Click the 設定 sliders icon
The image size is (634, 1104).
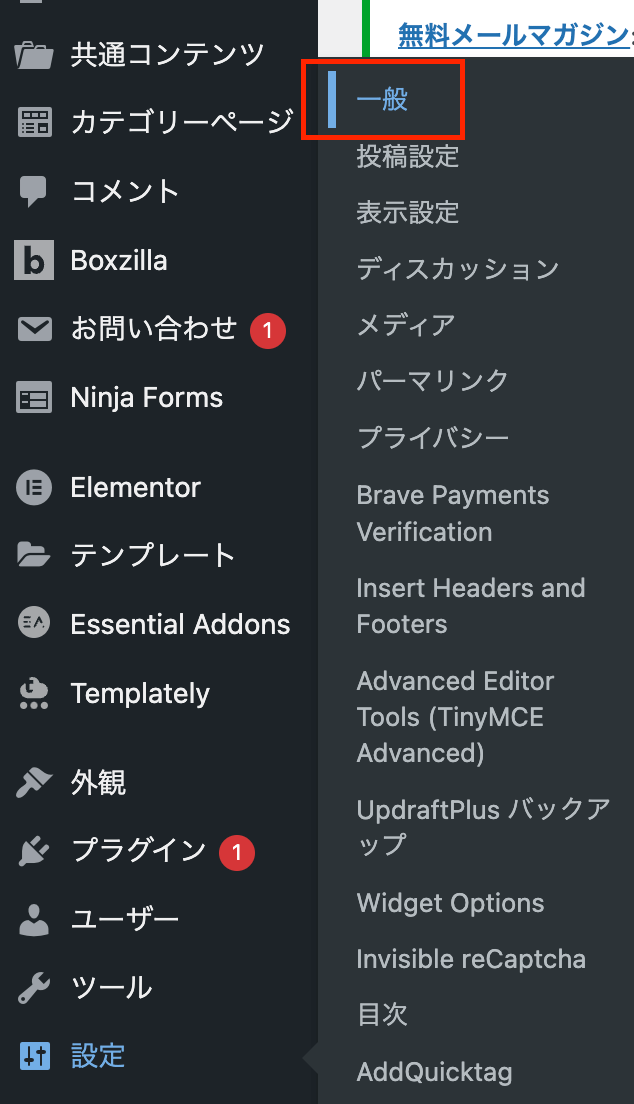(x=34, y=1056)
